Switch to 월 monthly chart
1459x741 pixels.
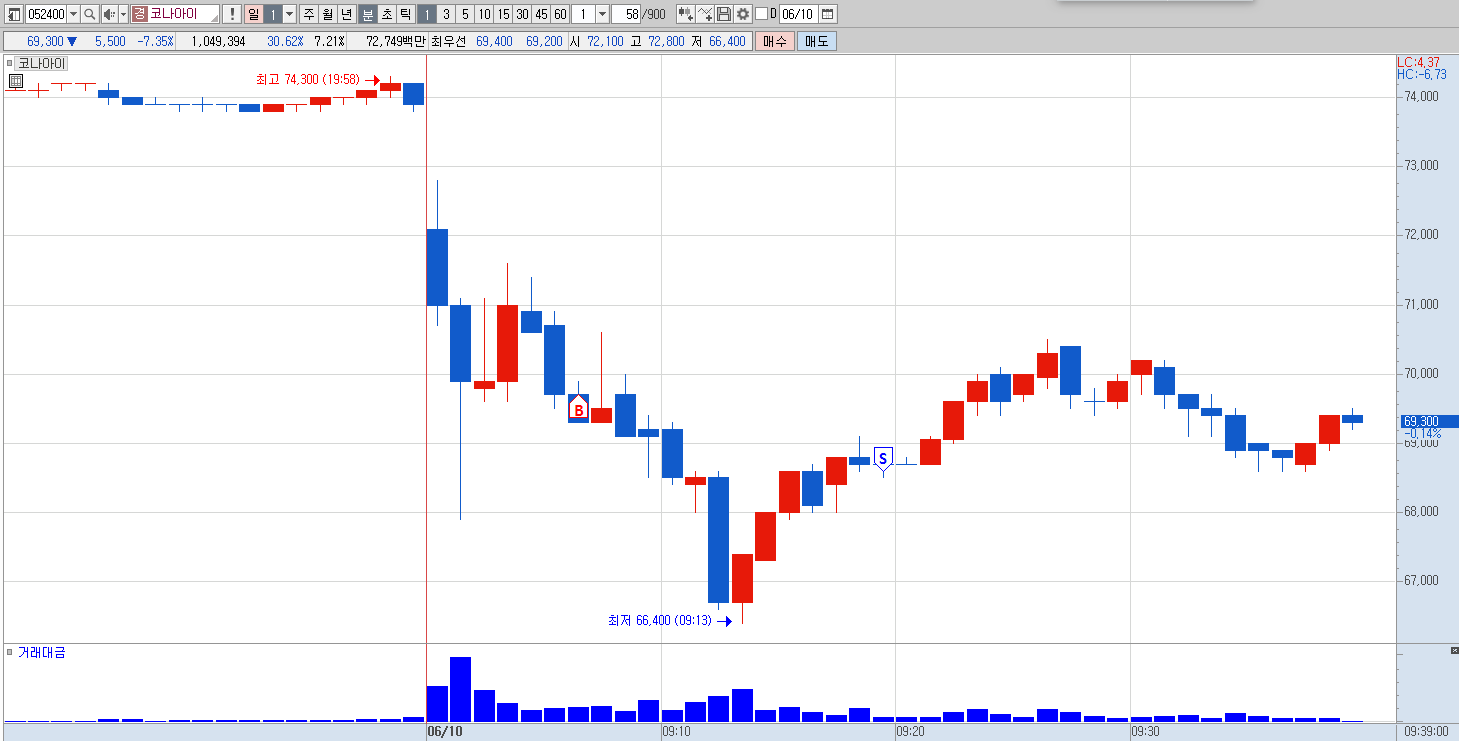tap(327, 14)
